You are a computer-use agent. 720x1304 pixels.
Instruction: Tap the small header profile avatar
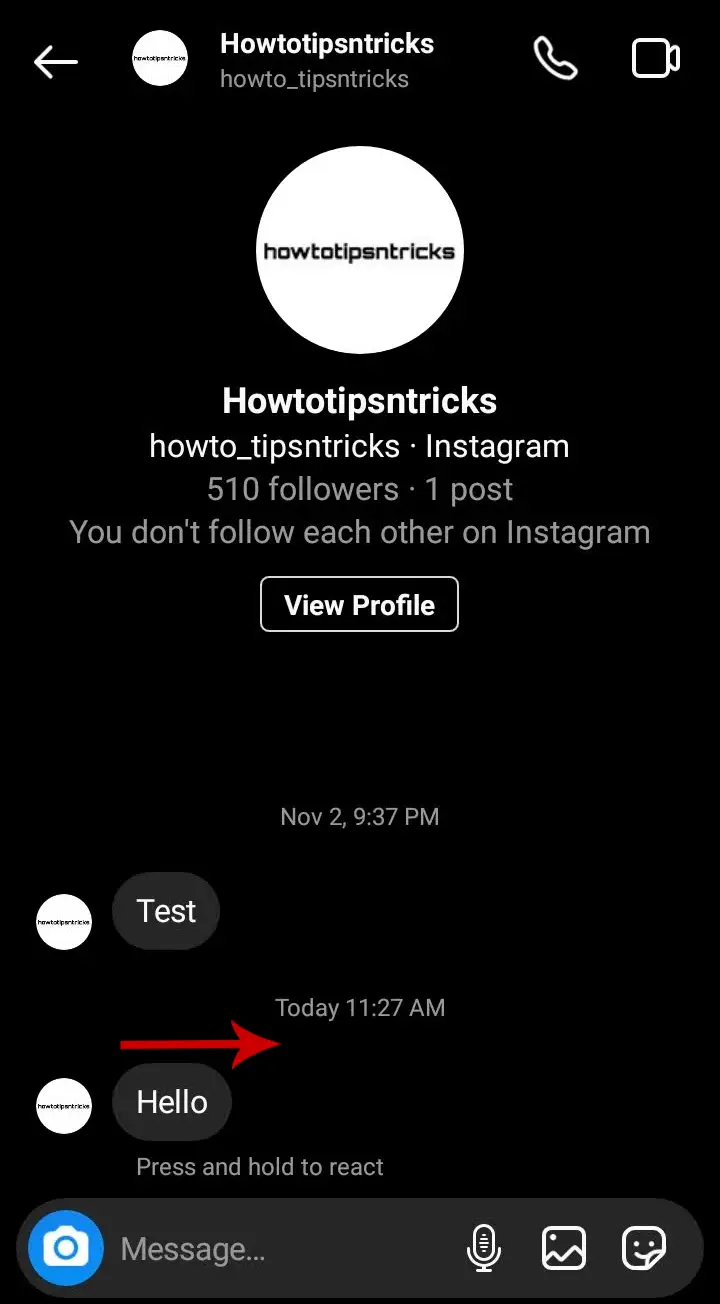(160, 58)
